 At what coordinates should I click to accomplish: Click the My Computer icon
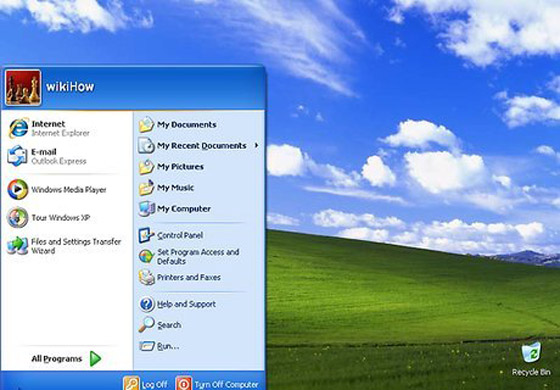point(146,209)
